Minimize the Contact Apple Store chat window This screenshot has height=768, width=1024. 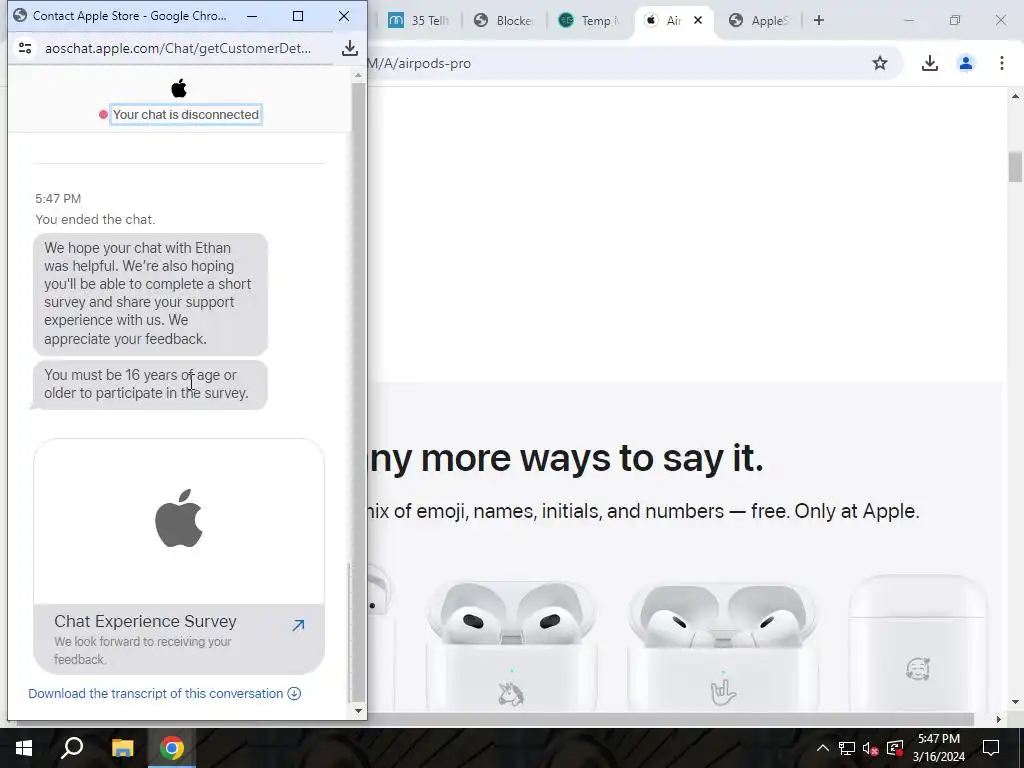coord(252,16)
